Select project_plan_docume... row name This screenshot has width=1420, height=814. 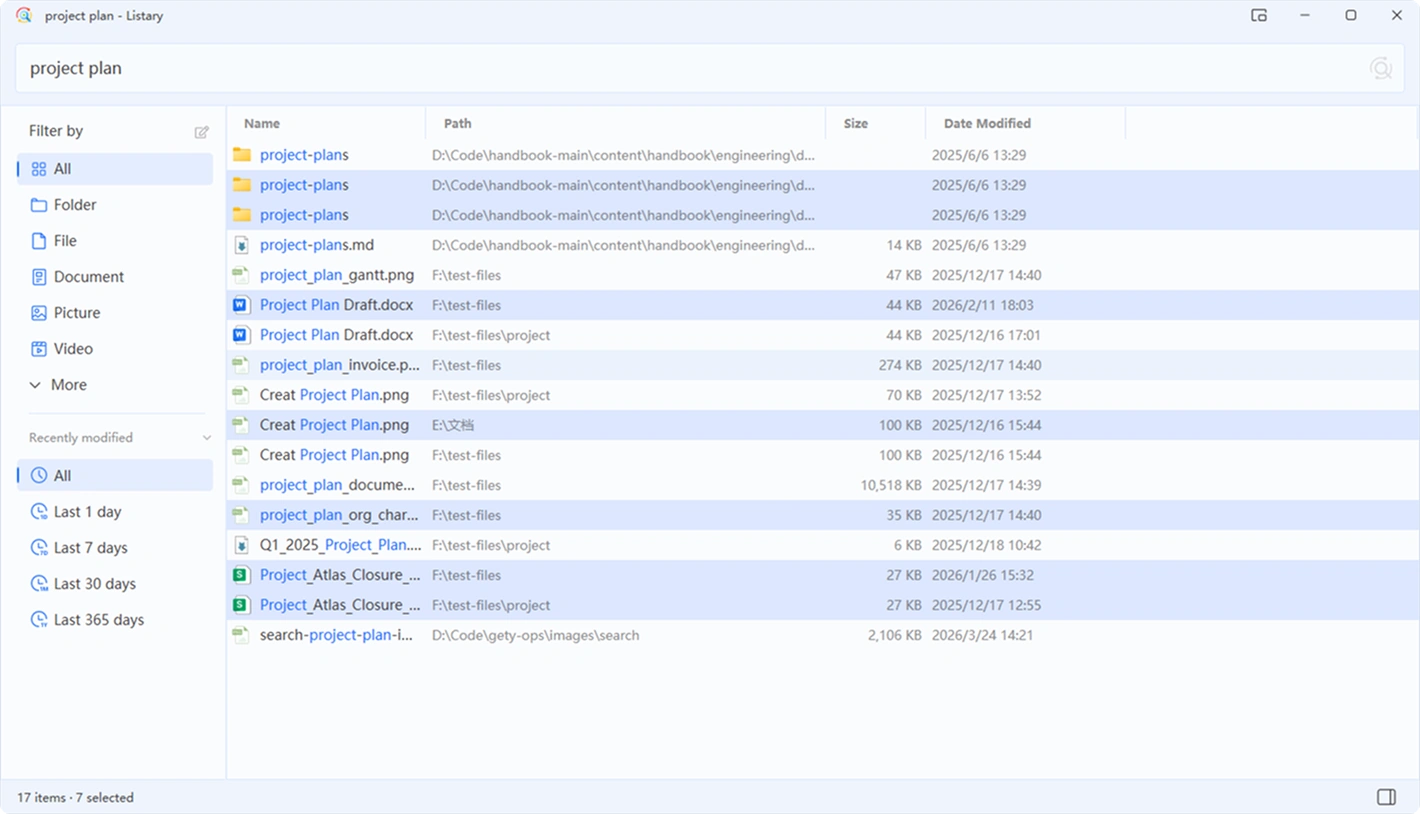337,485
